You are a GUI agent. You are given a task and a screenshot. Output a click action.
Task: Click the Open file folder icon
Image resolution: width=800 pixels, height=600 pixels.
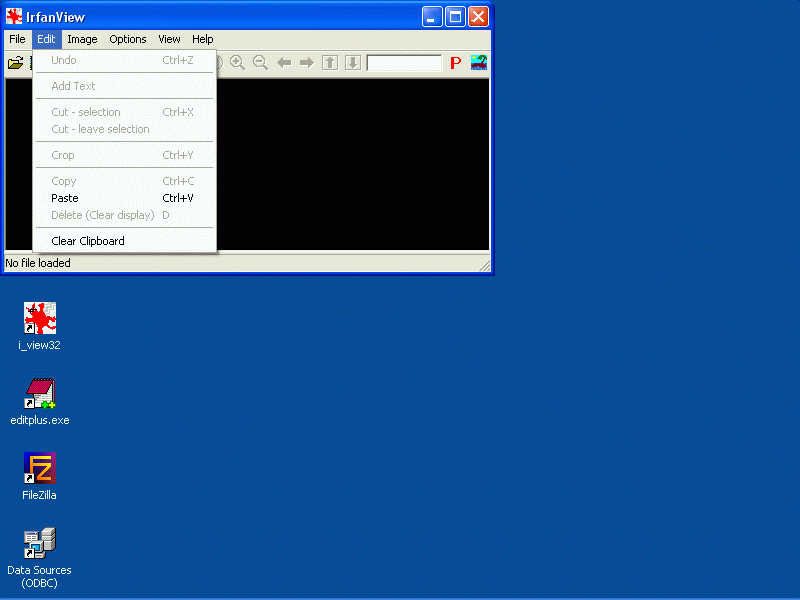point(15,63)
